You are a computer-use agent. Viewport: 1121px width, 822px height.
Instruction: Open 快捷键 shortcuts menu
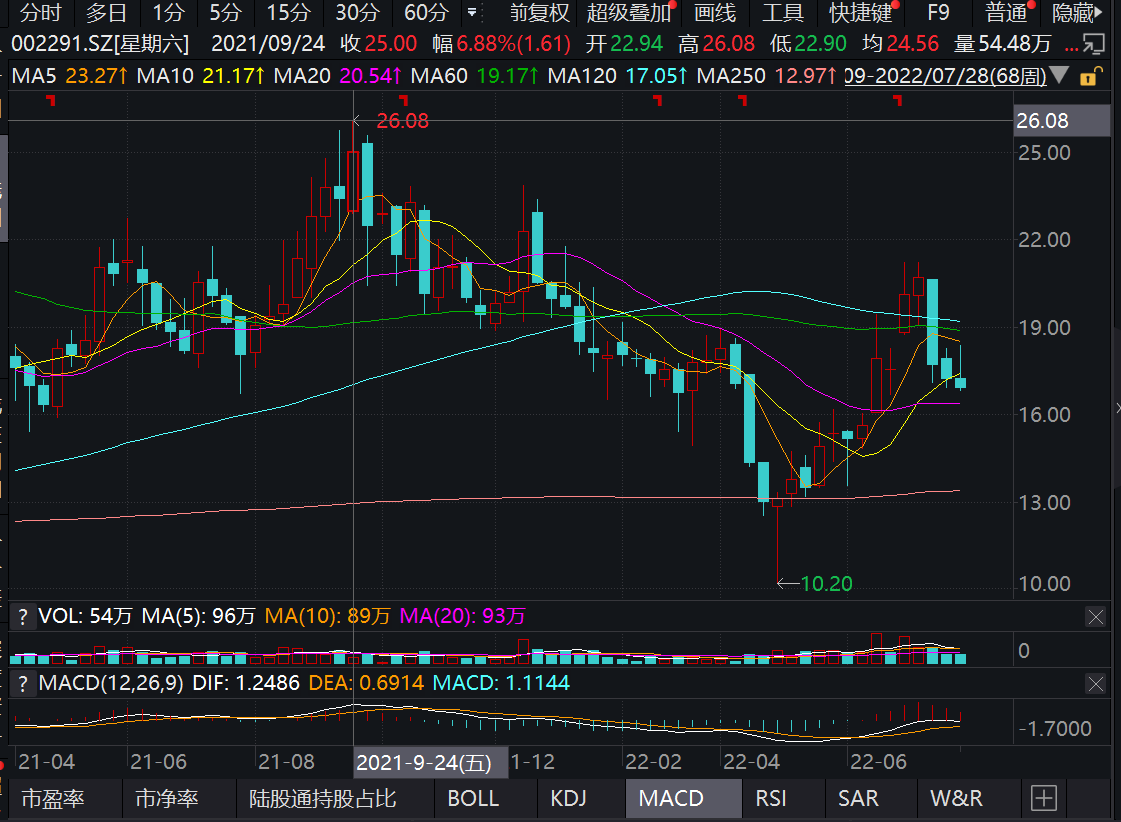(x=861, y=12)
